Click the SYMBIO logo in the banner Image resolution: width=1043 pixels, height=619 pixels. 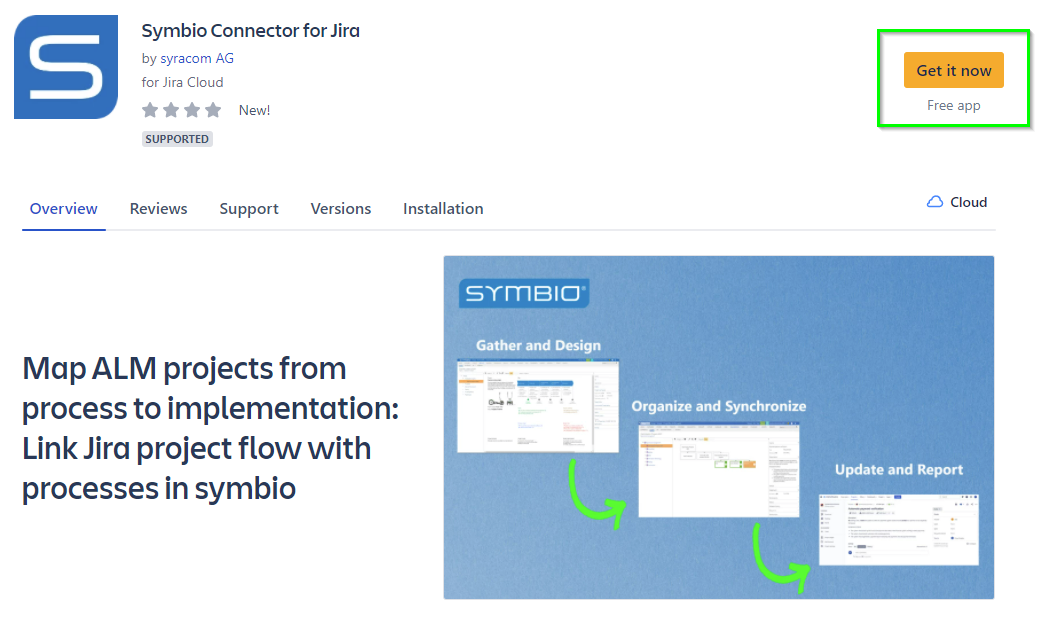pyautogui.click(x=524, y=293)
